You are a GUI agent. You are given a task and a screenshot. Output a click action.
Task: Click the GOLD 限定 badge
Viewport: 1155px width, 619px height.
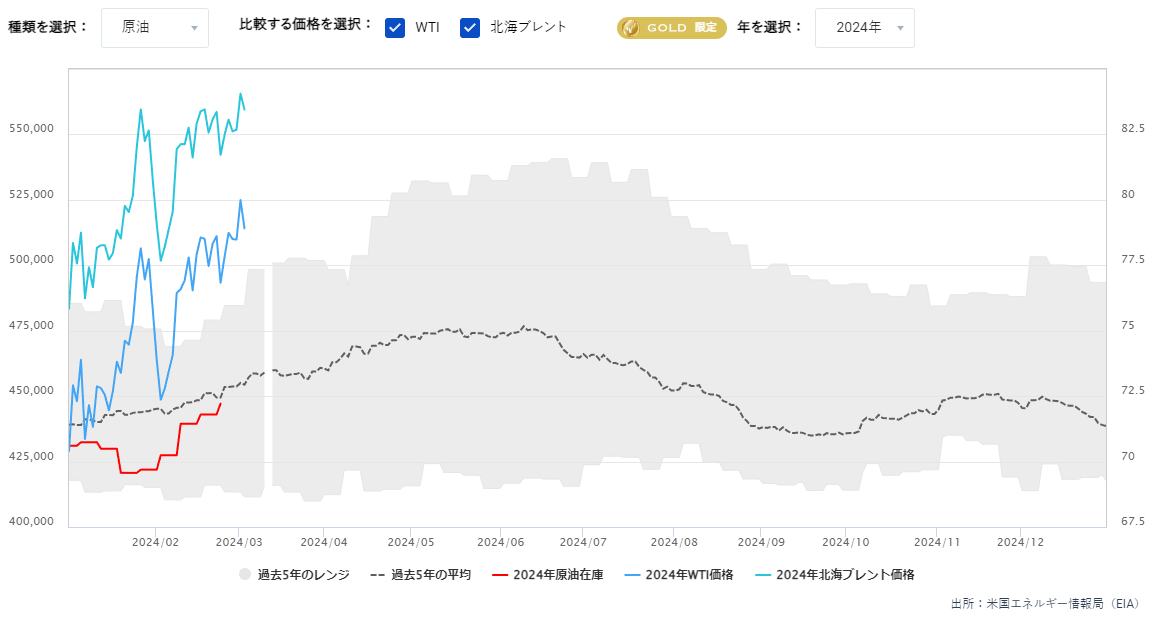tap(672, 28)
